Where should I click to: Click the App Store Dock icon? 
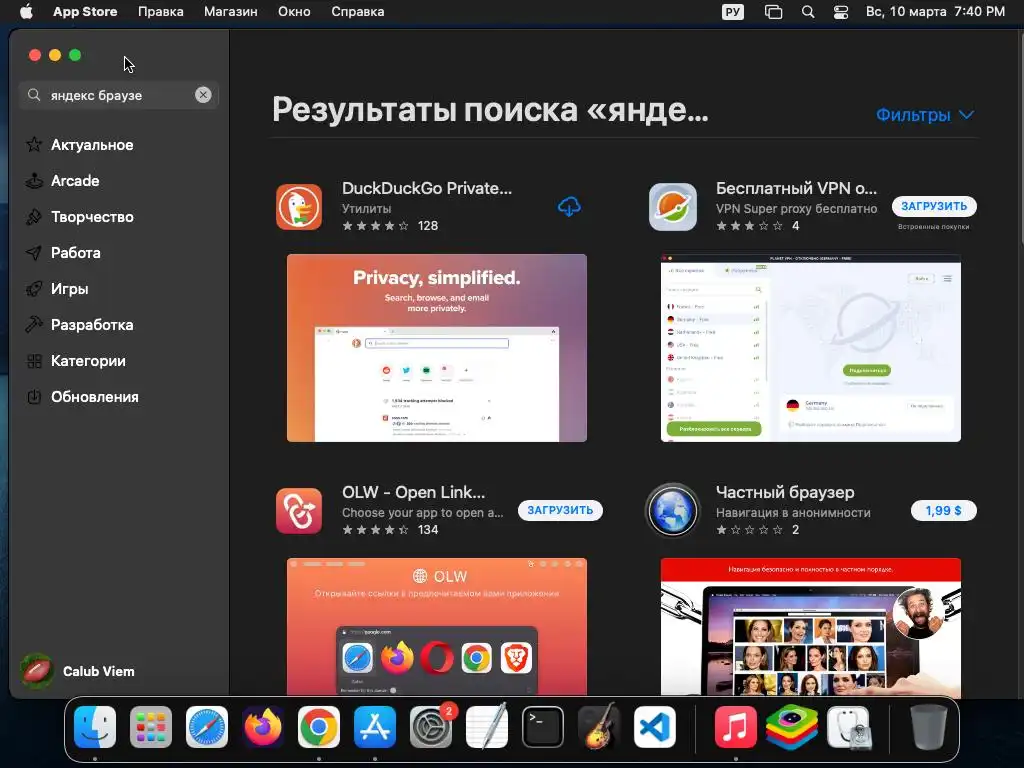tap(375, 727)
